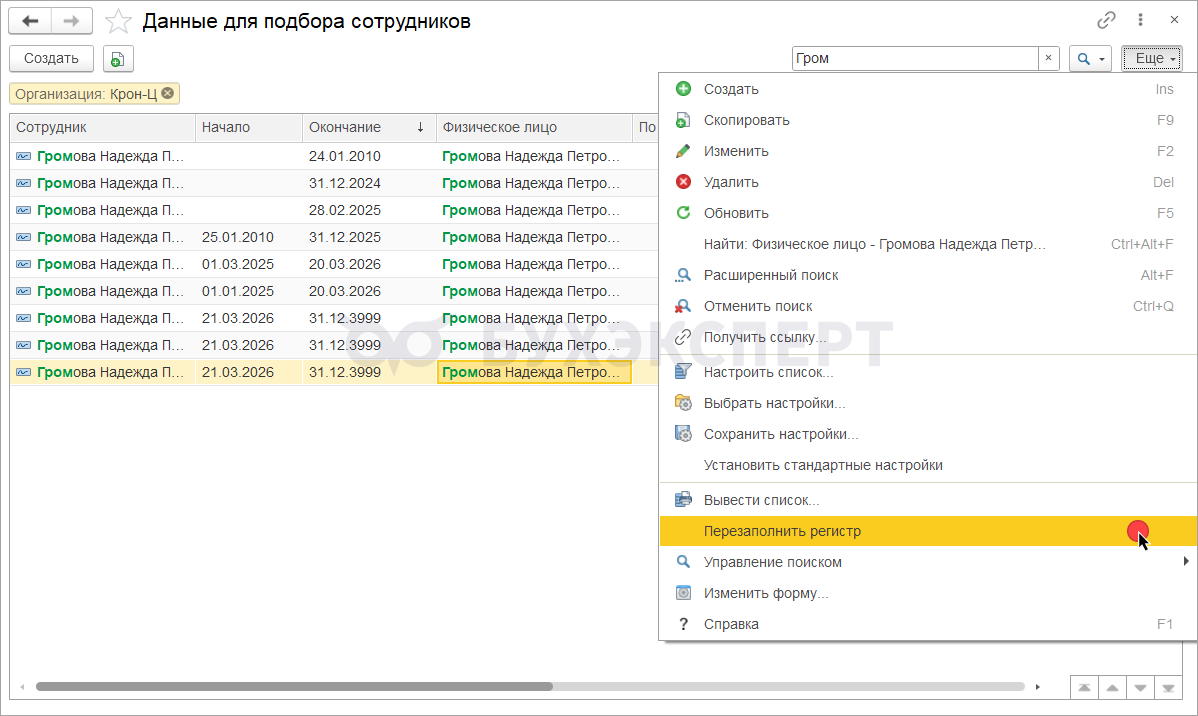Choose Удалить from the menu

click(731, 182)
